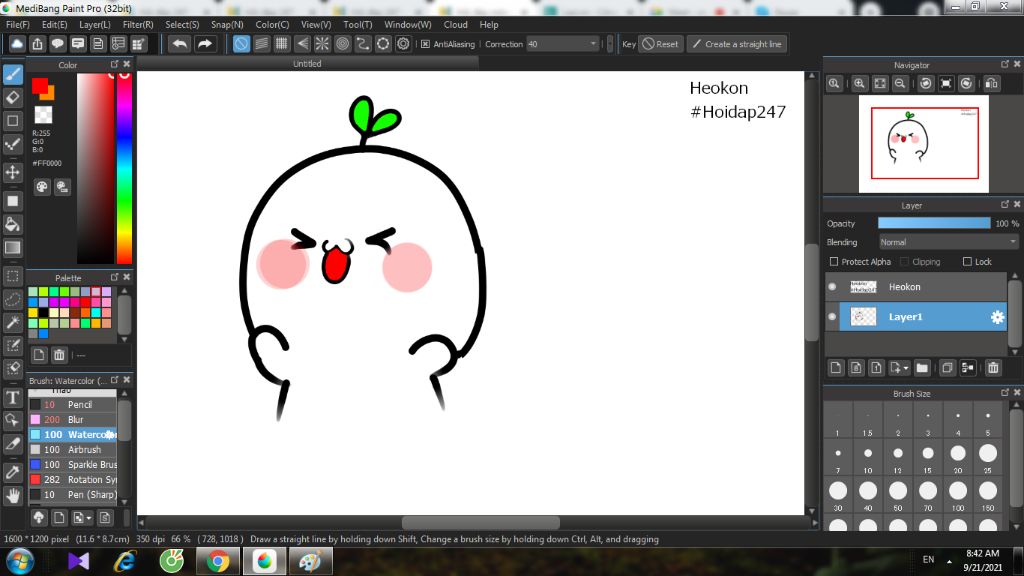This screenshot has width=1024, height=576.
Task: Select the Brush tool
Action: [x=12, y=74]
